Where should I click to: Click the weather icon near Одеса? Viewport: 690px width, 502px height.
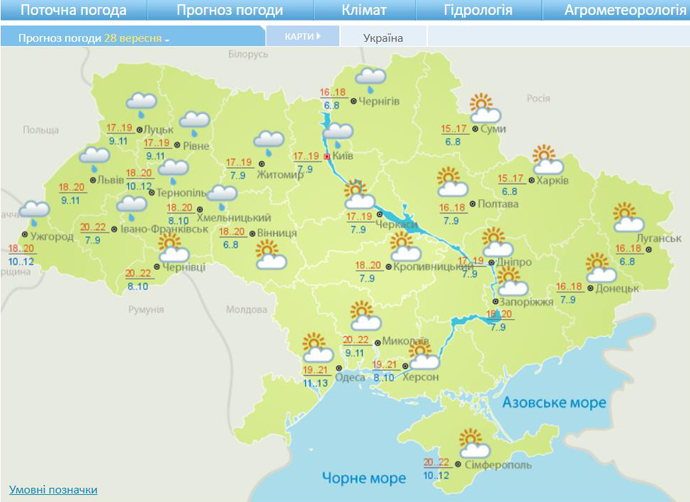pos(317,348)
